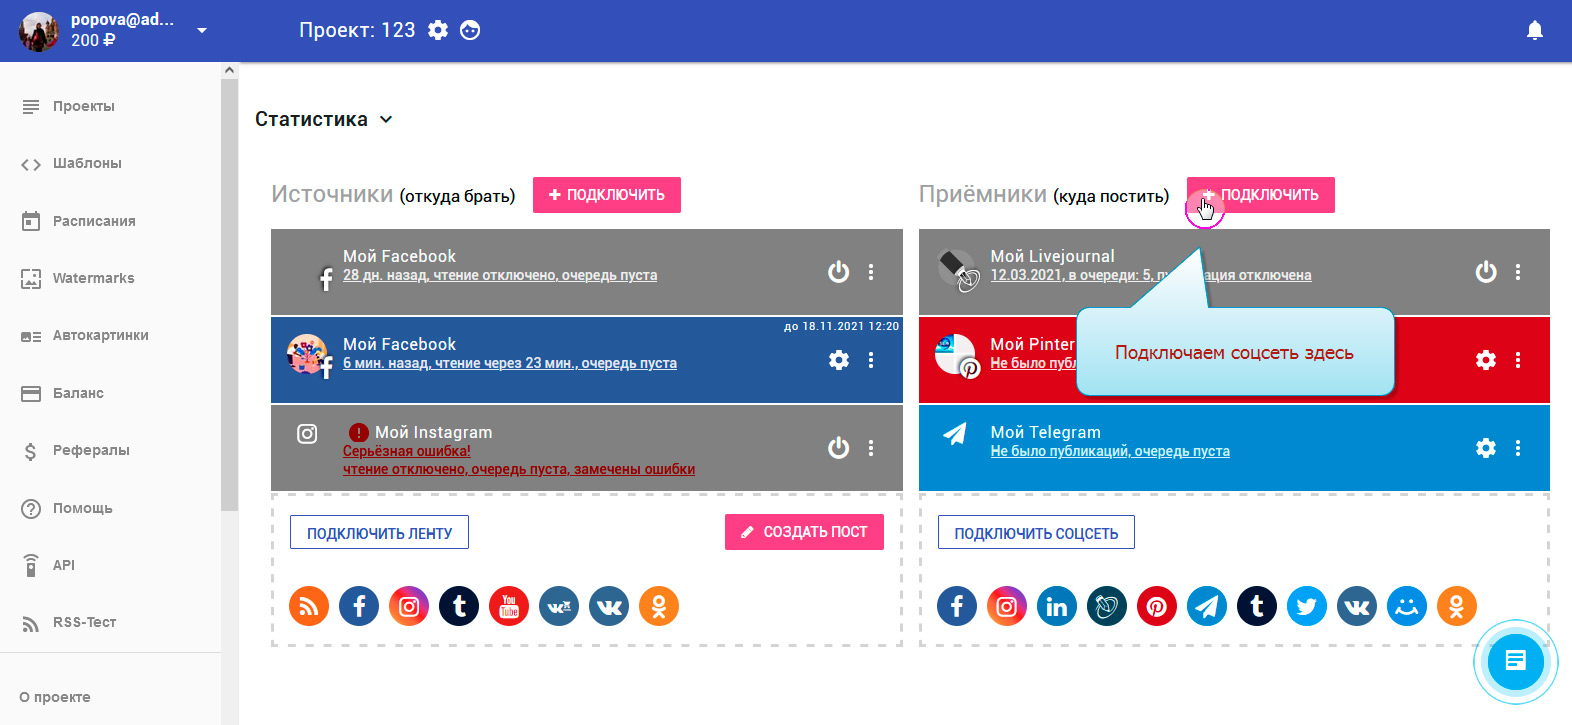The image size is (1572, 725).
Task: Go to Расписания in sidebar
Action: [94, 221]
